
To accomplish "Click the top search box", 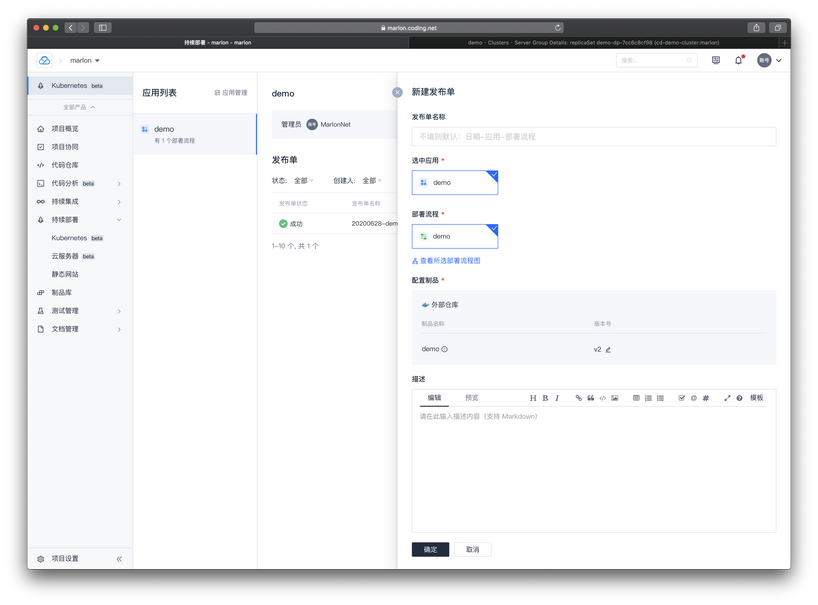I will [x=656, y=60].
